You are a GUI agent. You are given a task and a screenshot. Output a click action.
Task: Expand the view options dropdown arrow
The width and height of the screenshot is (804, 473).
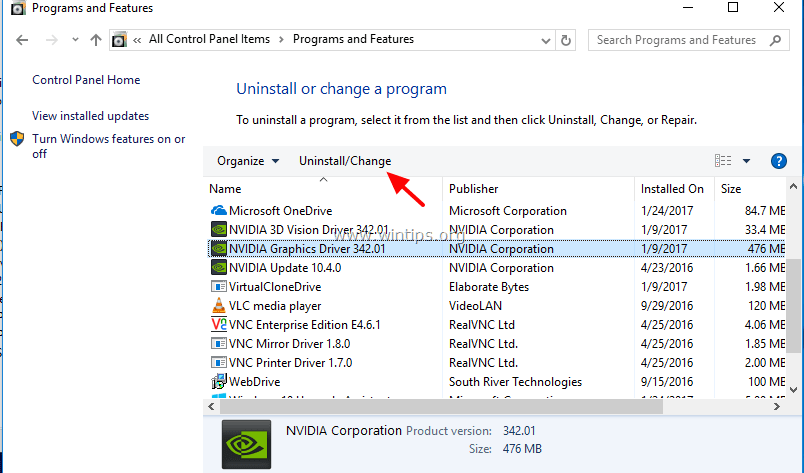point(747,161)
